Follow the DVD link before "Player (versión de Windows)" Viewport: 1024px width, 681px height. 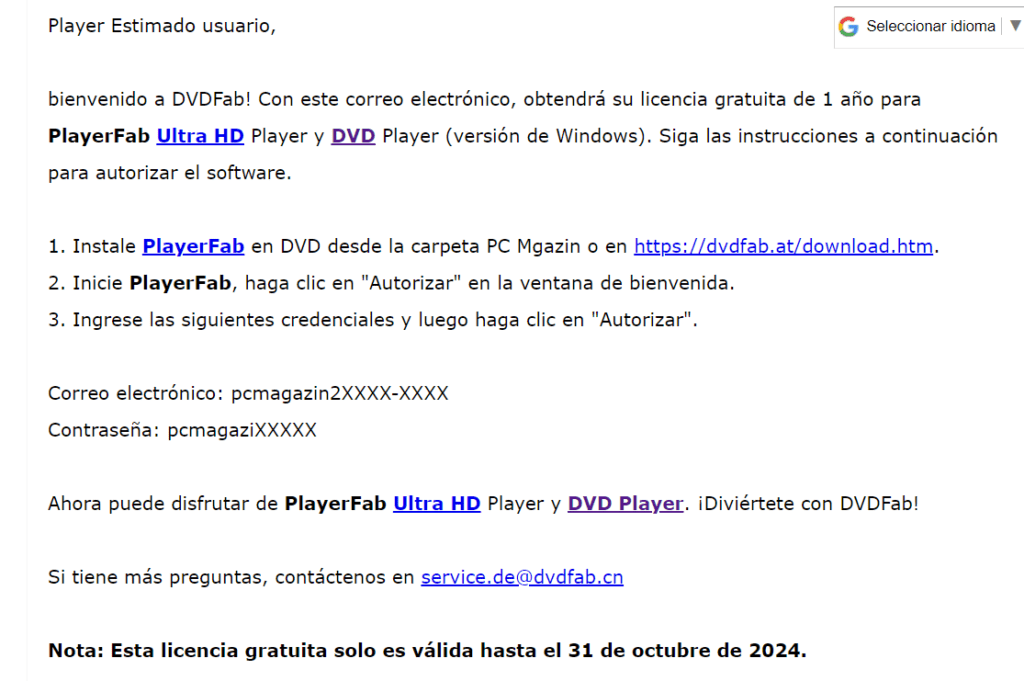[353, 136]
